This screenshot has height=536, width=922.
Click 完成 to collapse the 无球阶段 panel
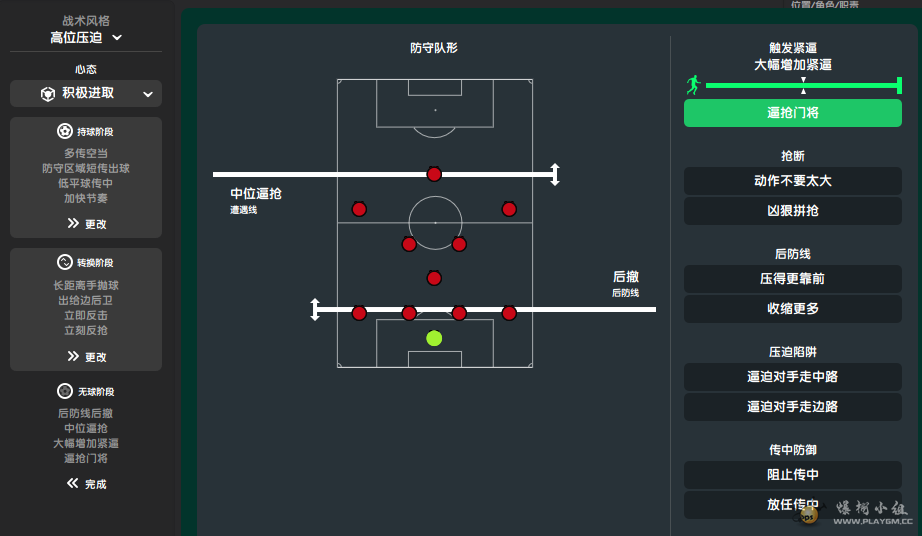click(x=86, y=484)
